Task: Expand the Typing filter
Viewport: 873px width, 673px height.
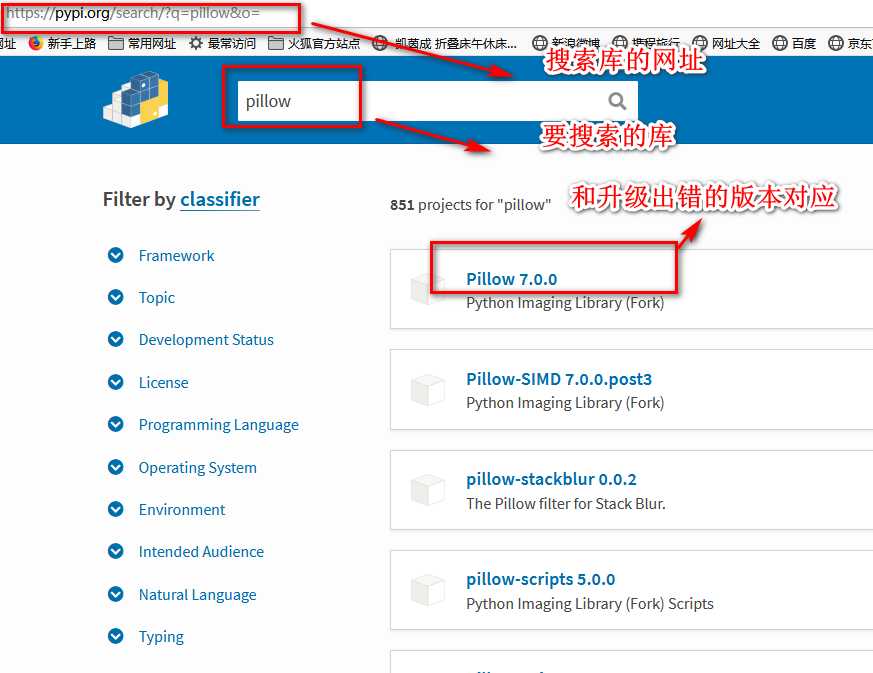Action: (x=145, y=636)
